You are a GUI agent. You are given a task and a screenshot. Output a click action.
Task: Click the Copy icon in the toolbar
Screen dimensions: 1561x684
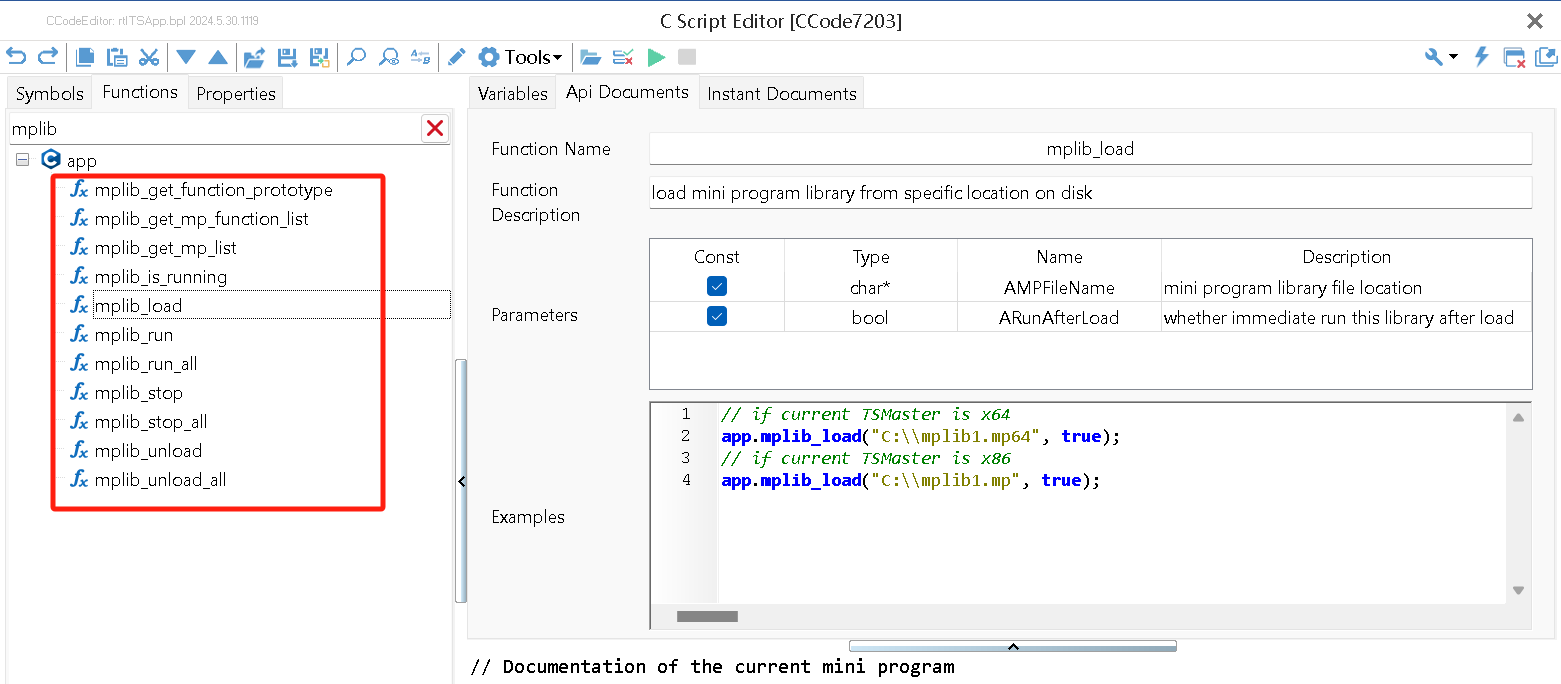(x=86, y=57)
